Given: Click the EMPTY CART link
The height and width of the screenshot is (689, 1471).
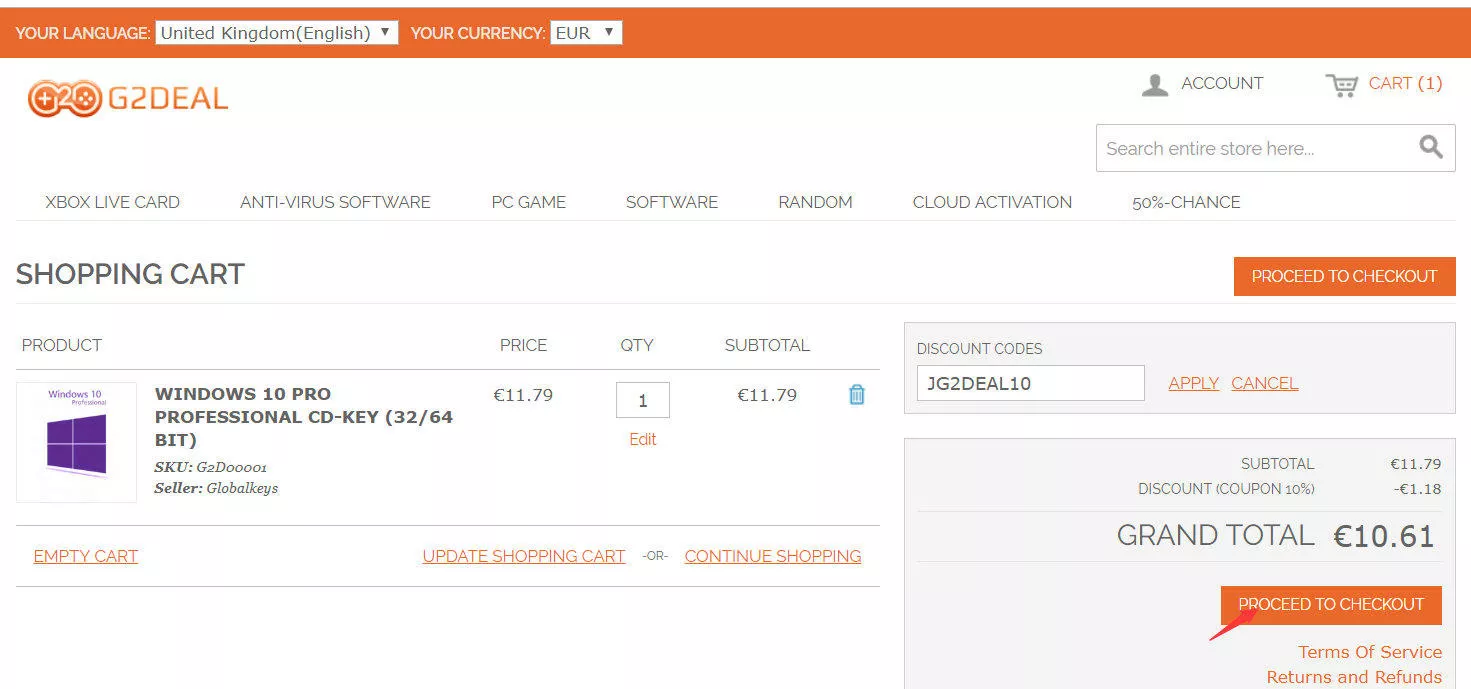Looking at the screenshot, I should tap(85, 556).
